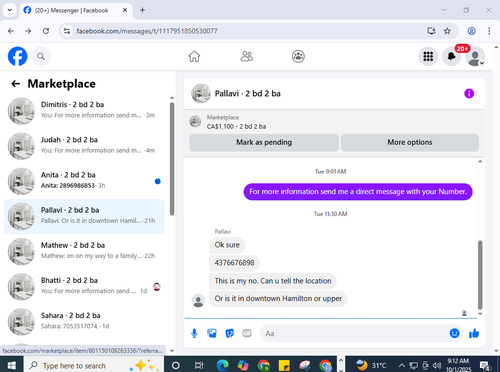500x372 pixels.
Task: Open the Judah 2 bd 2 ba chat
Action: [x=84, y=146]
